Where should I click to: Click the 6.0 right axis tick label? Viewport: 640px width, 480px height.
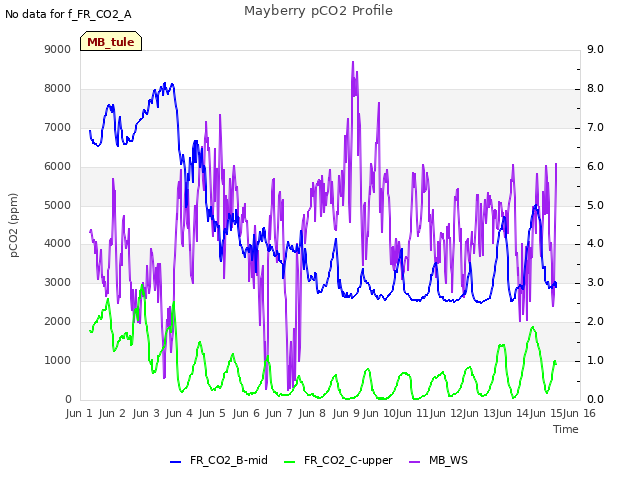pos(596,167)
